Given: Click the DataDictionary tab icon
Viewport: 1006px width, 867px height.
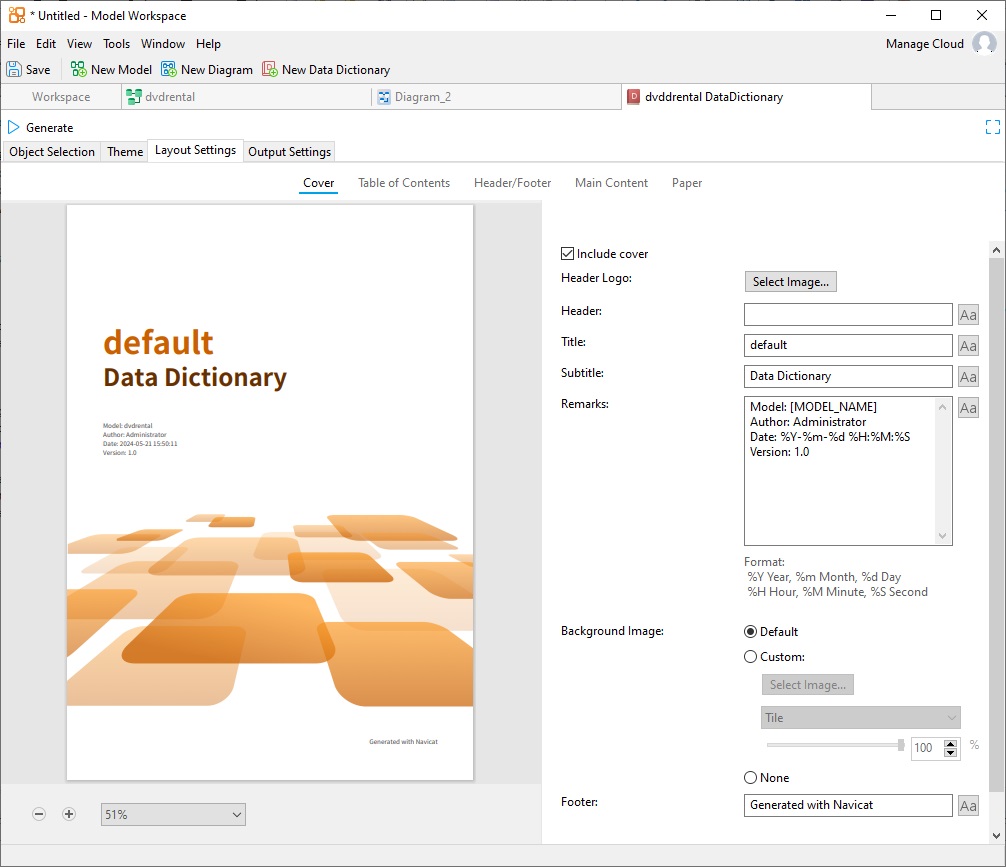Looking at the screenshot, I should point(633,96).
